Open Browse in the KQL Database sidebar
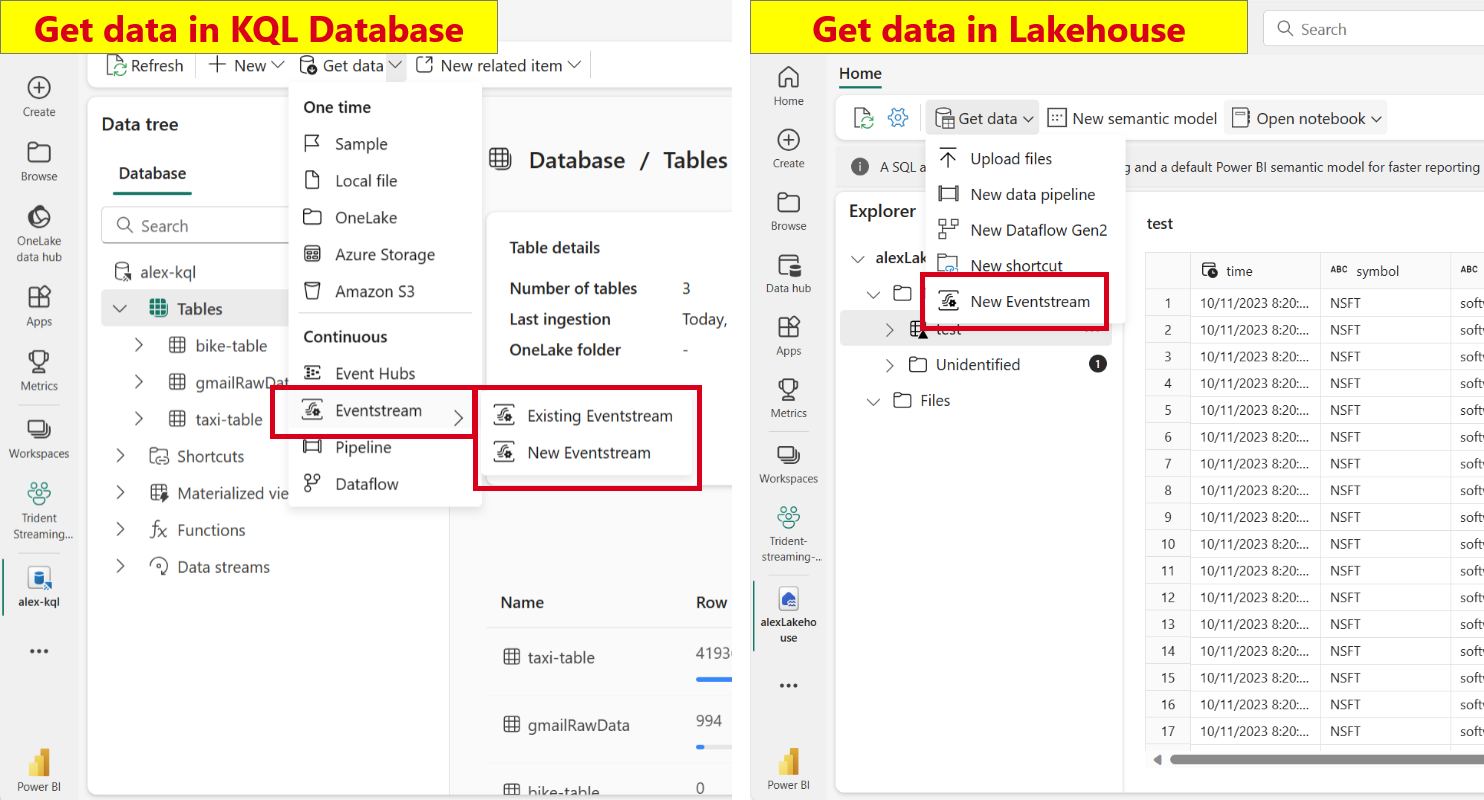This screenshot has width=1484, height=800. [39, 160]
